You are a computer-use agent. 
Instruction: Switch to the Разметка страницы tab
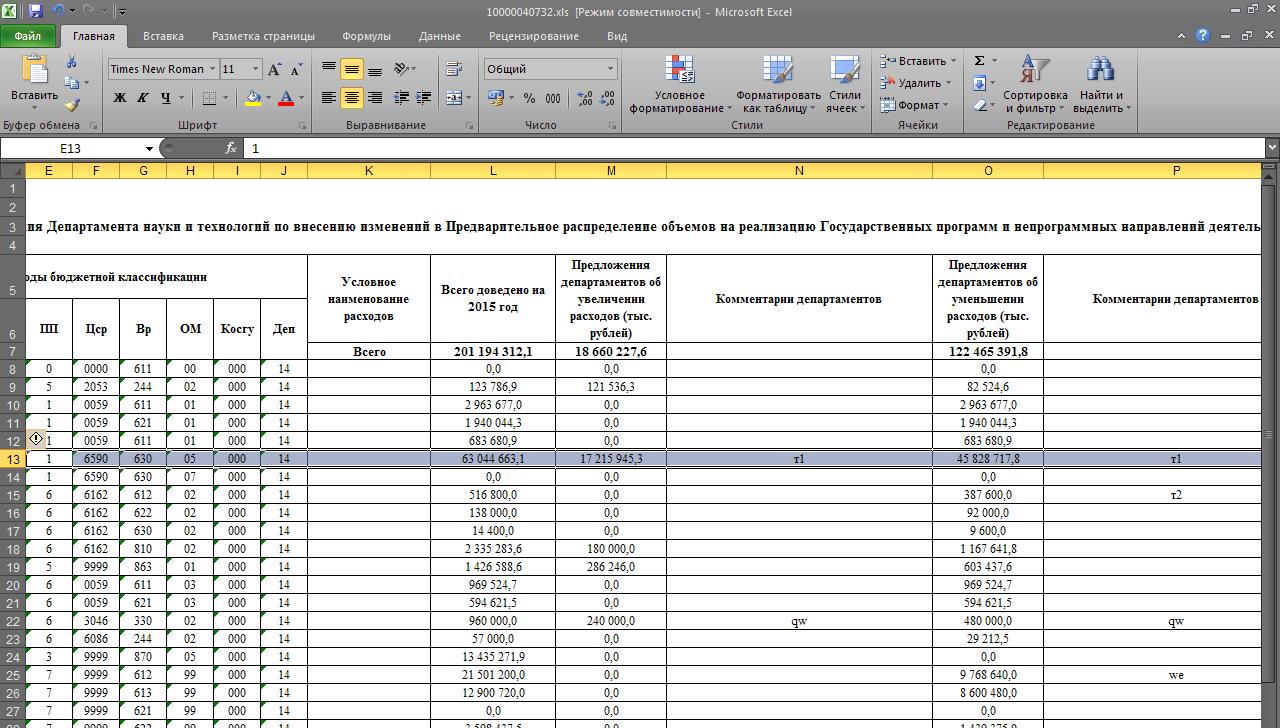(x=263, y=36)
